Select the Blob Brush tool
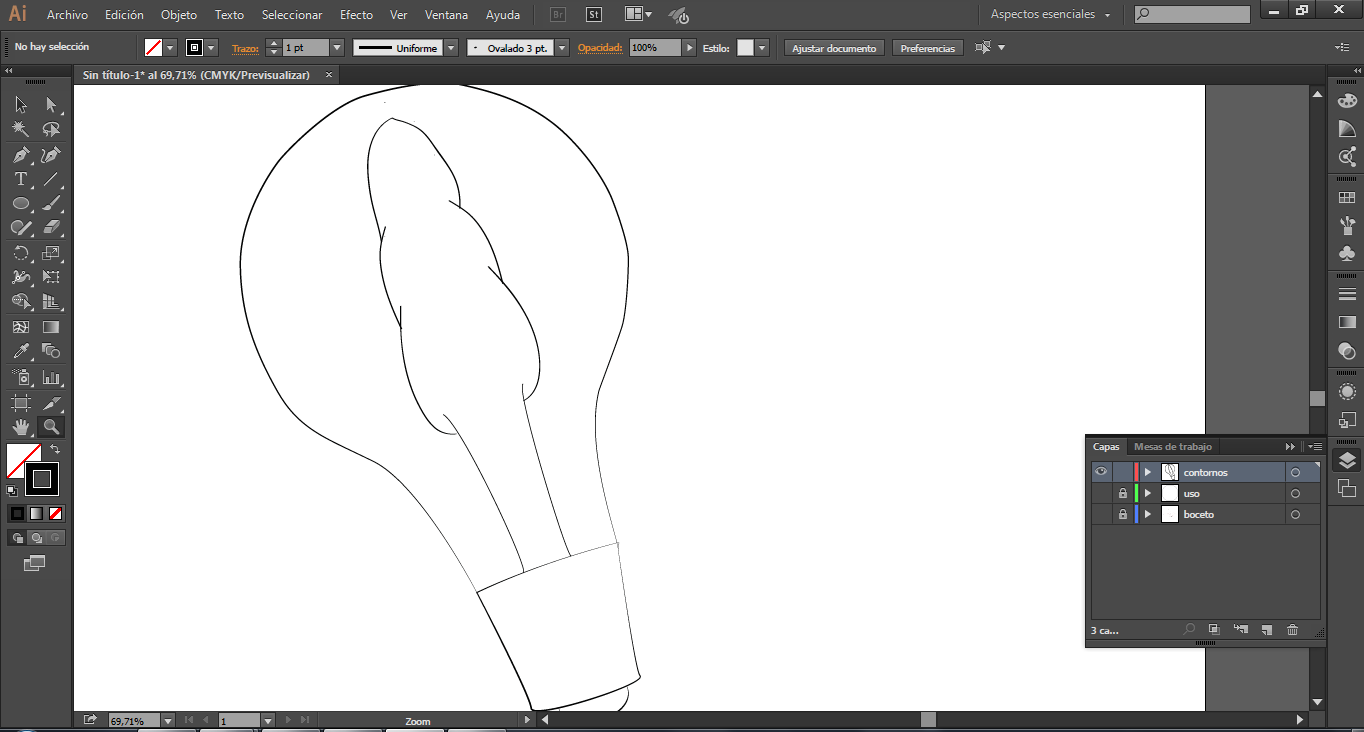 tap(21, 228)
